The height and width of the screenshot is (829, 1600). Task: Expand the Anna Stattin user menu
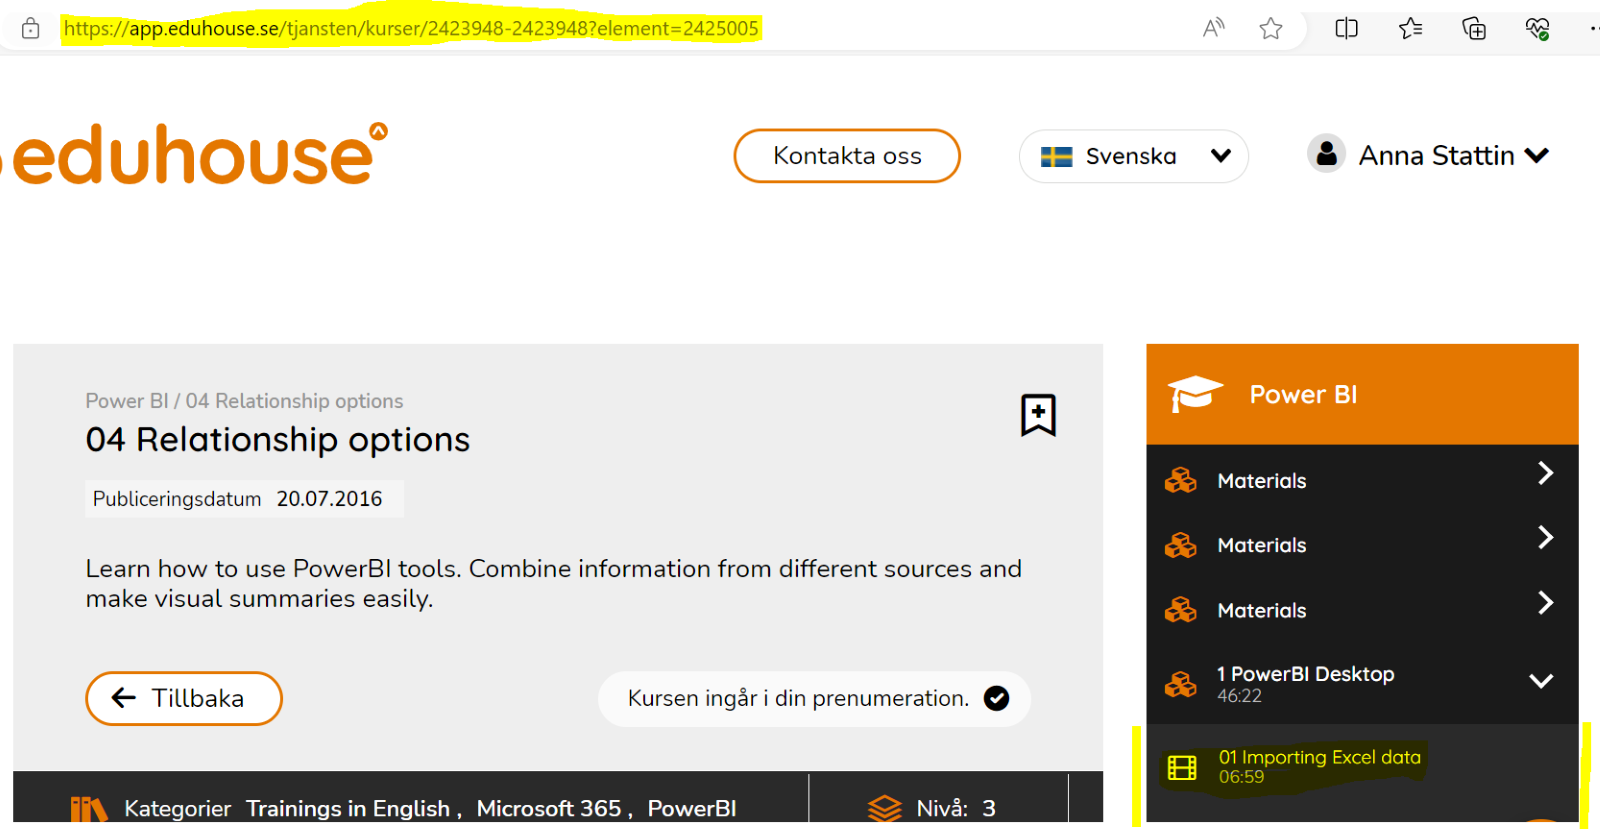[1537, 155]
